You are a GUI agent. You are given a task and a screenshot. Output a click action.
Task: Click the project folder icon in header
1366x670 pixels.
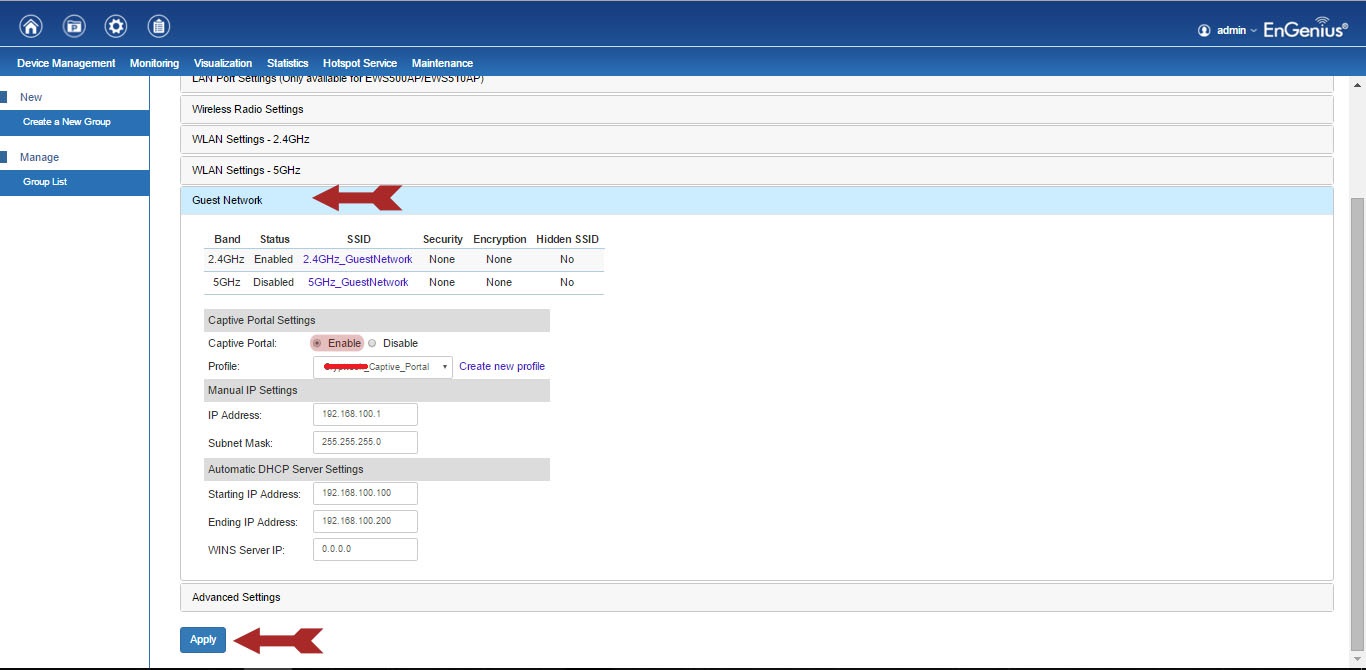coord(74,27)
